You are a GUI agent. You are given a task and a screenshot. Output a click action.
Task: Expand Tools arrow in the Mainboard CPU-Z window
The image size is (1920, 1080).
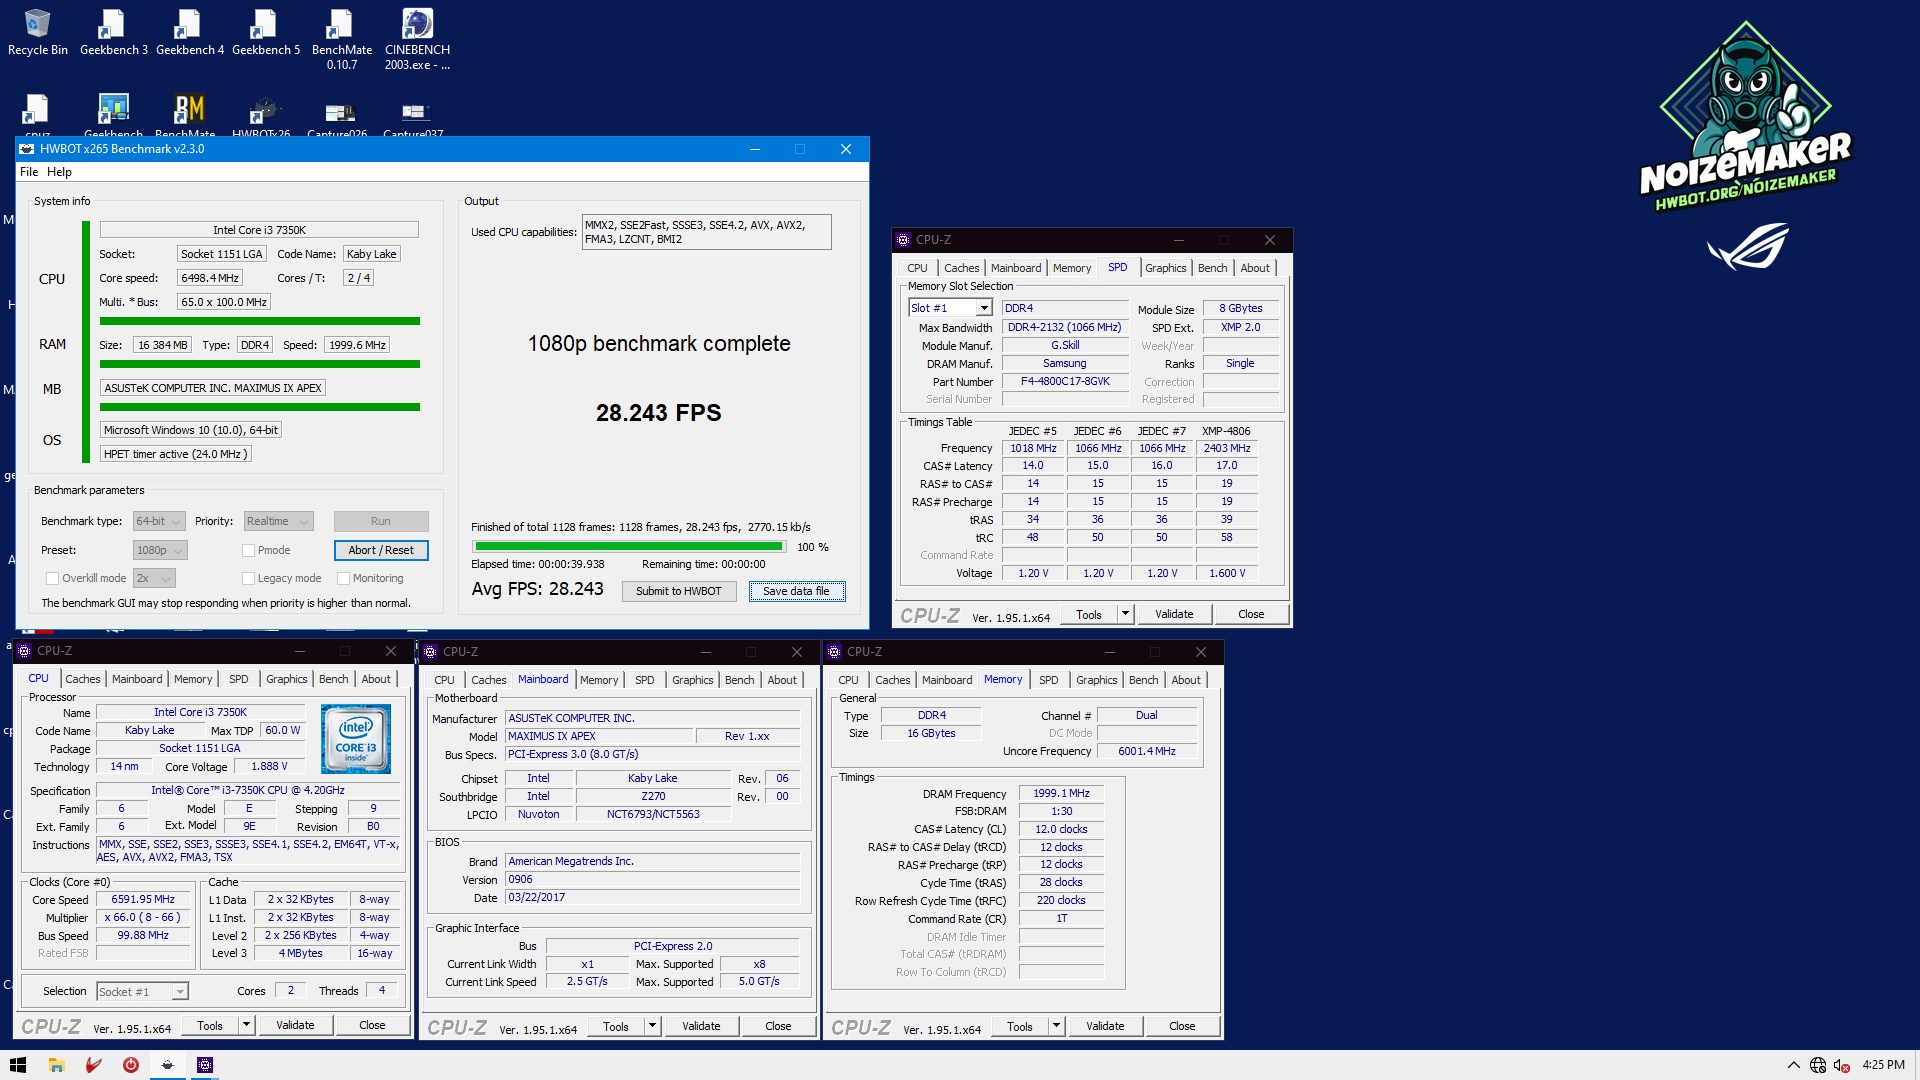tap(653, 1026)
